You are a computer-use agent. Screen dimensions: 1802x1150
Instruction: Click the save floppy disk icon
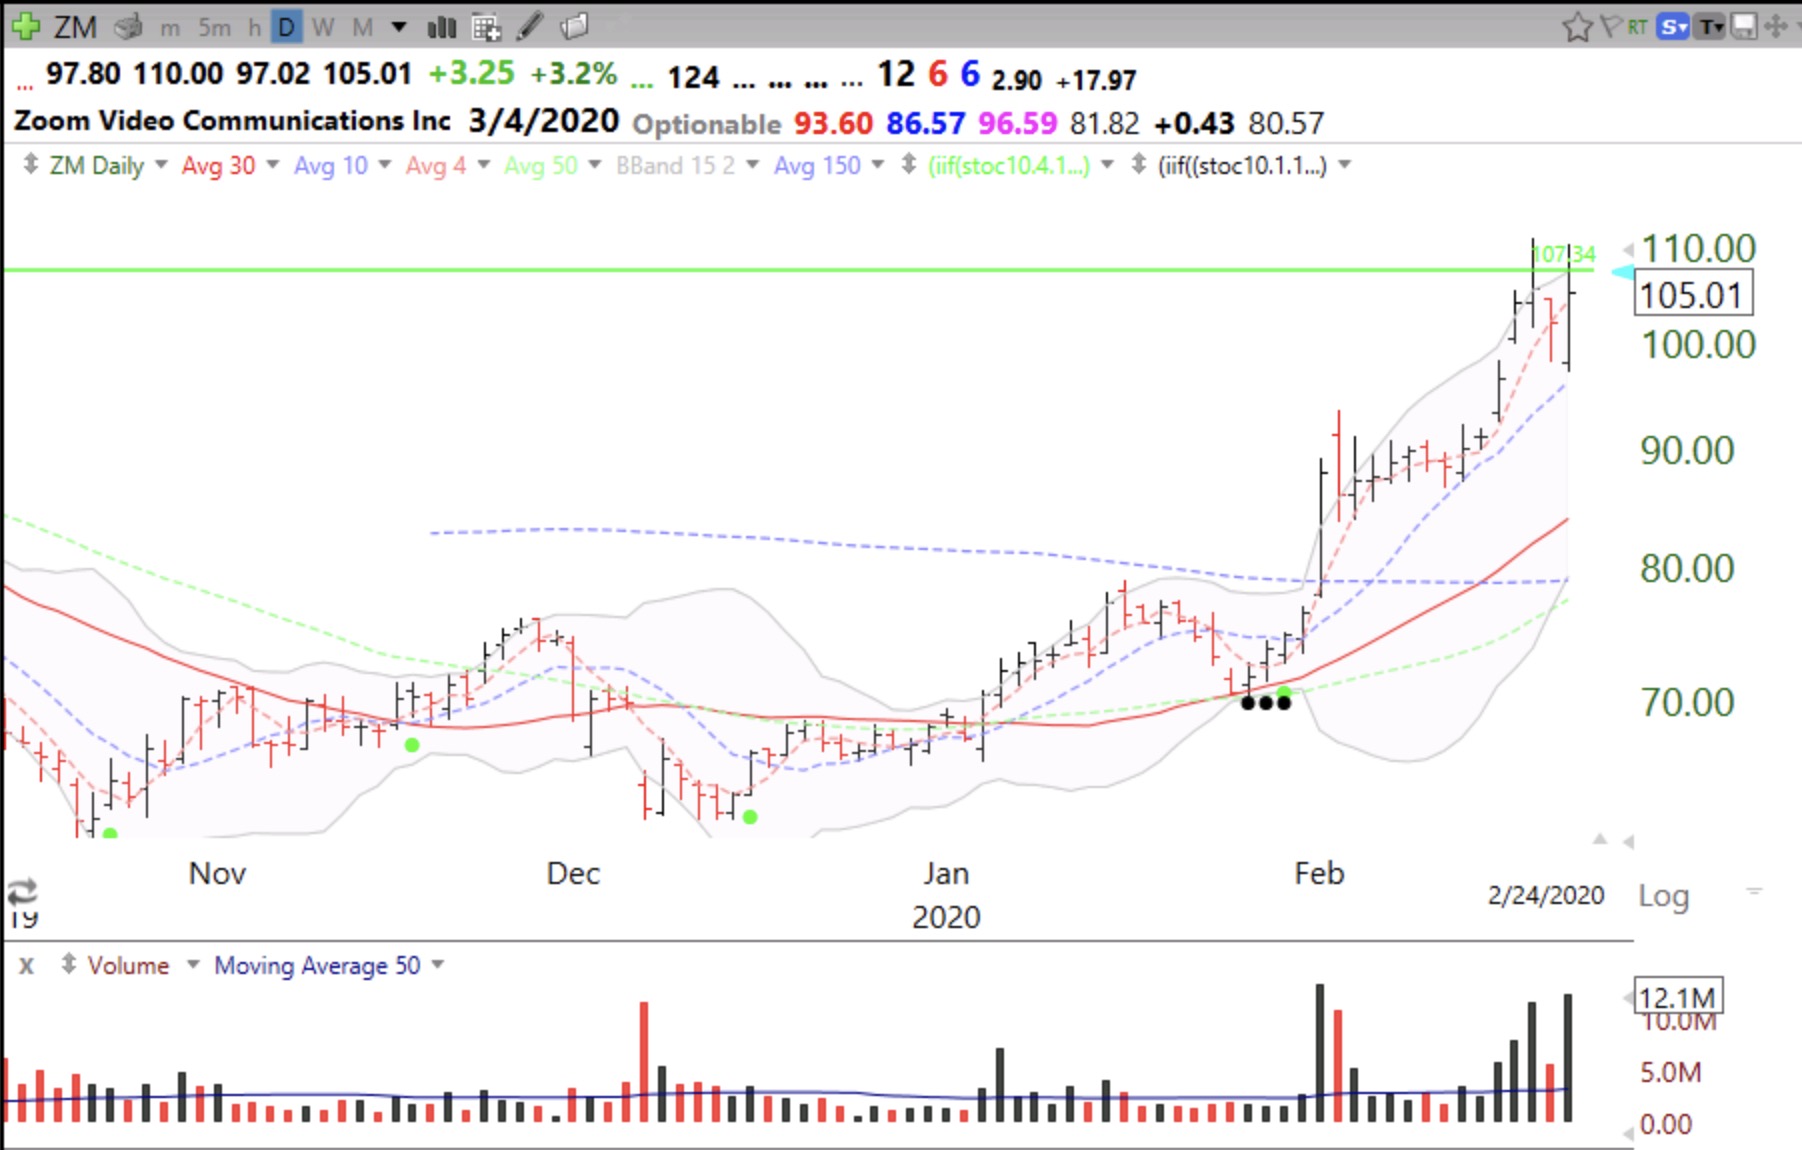(1744, 27)
